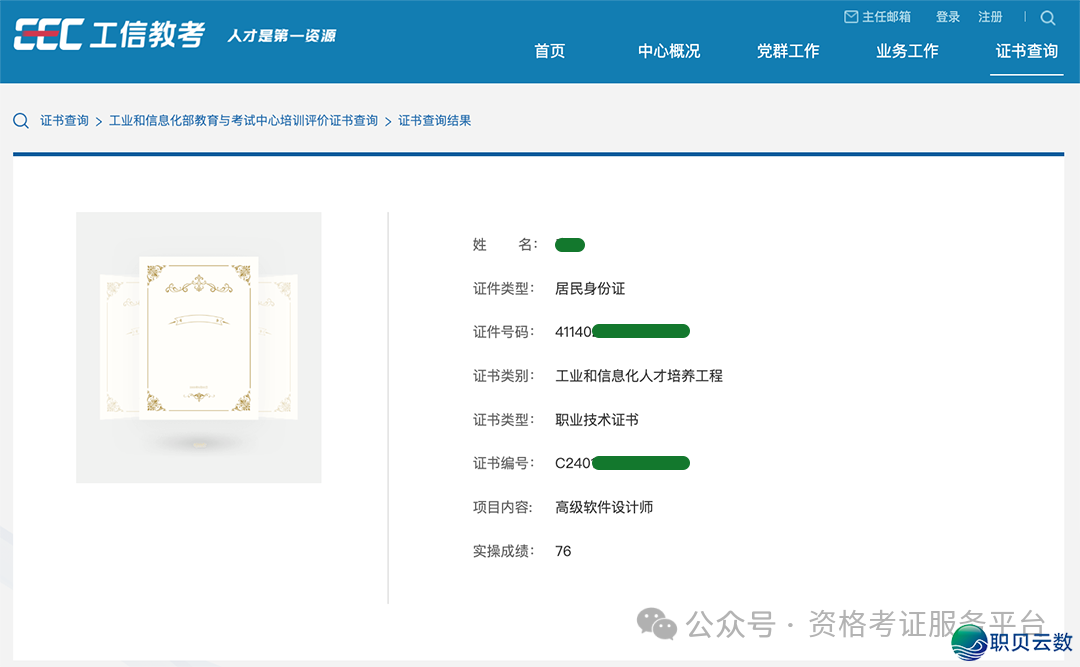Viewport: 1080px width, 667px height.
Task: Click the magnifier icon in the breadcrumb bar
Action: [x=21, y=120]
